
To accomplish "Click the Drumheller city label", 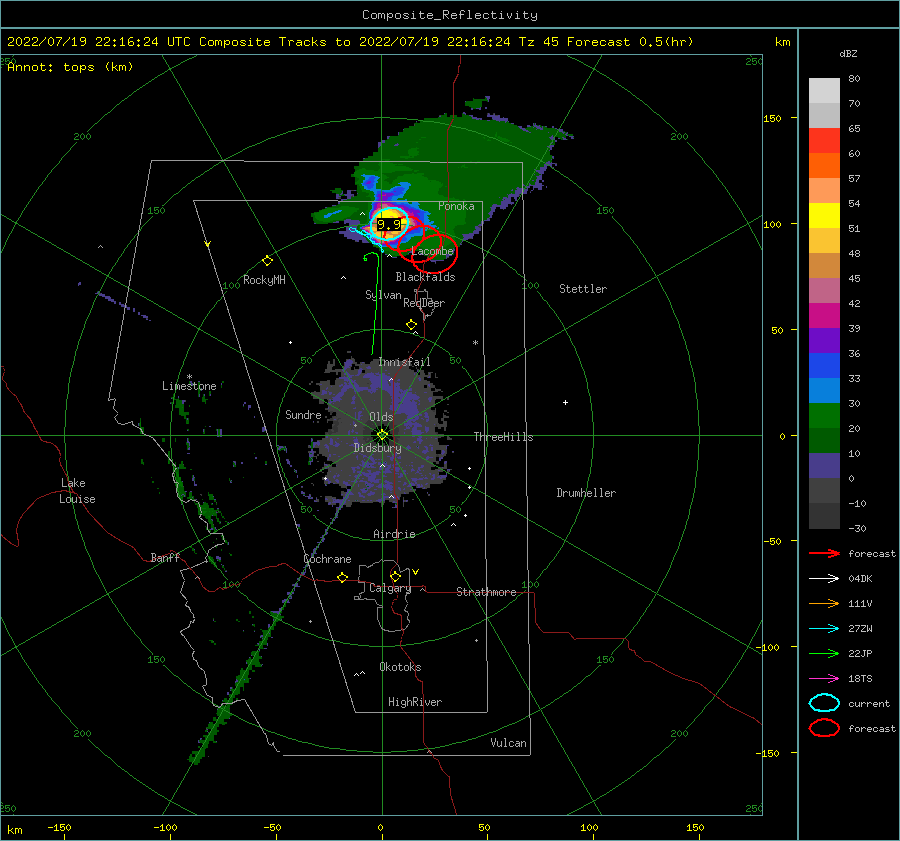I will pos(586,493).
